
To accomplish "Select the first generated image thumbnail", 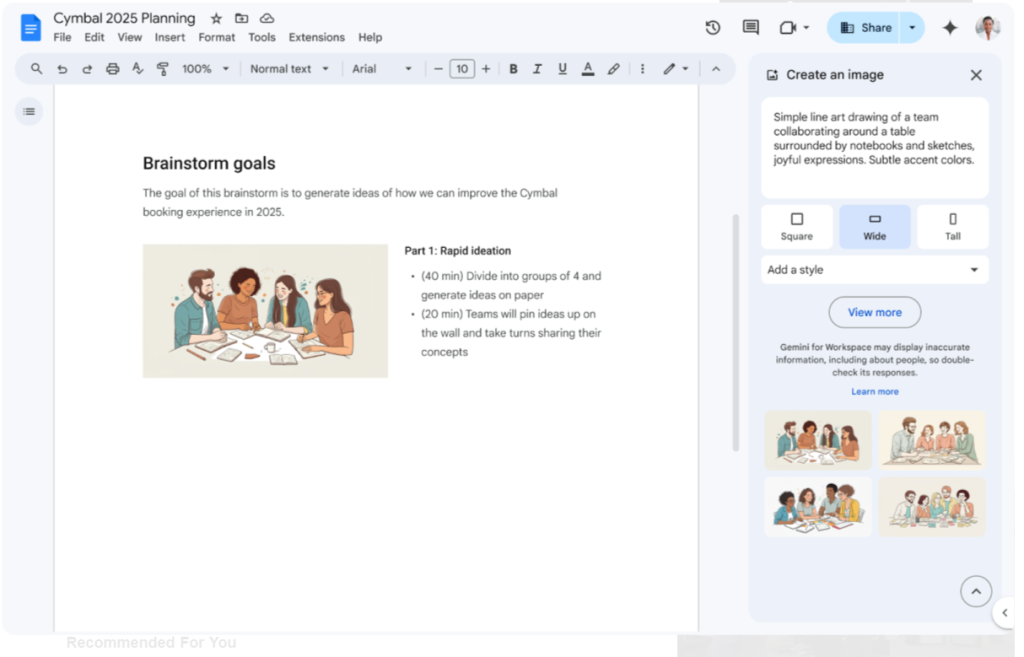I will point(818,439).
